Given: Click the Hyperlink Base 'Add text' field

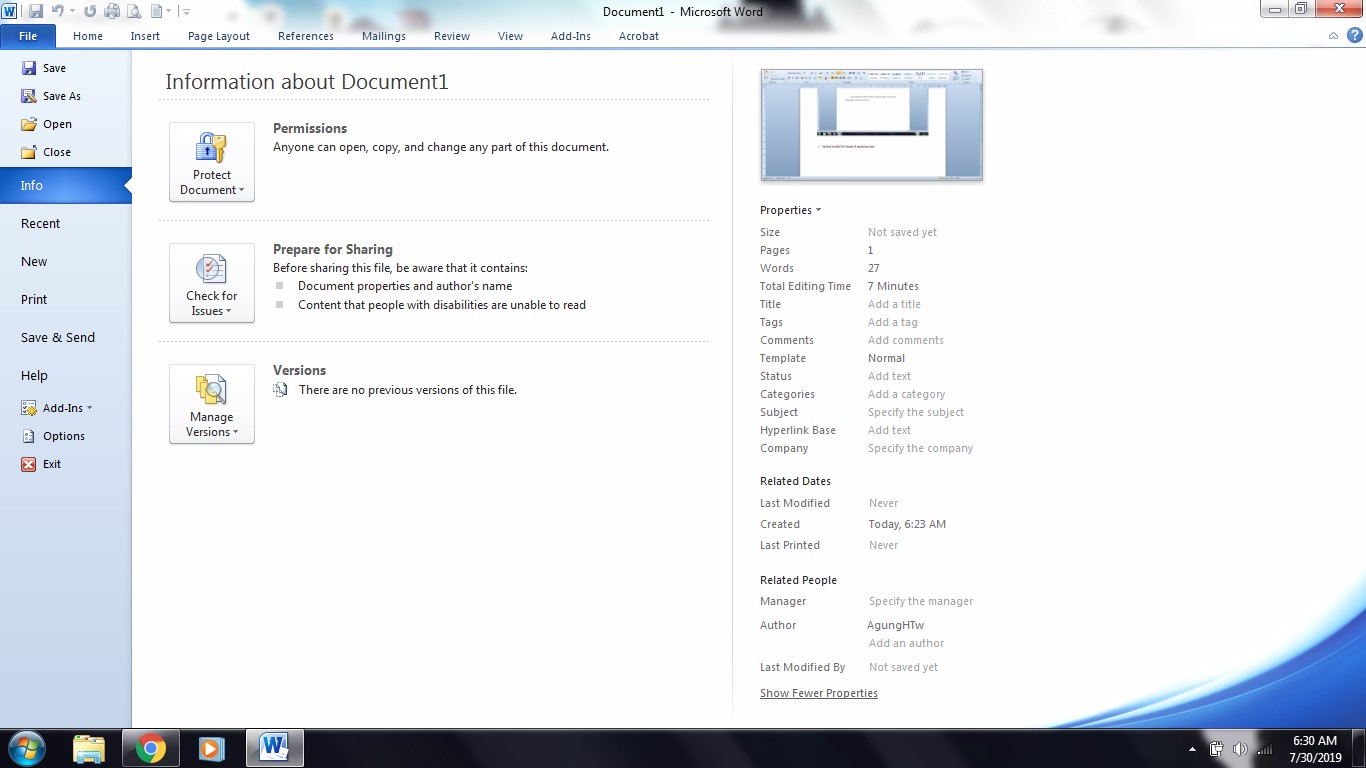Looking at the screenshot, I should point(889,430).
